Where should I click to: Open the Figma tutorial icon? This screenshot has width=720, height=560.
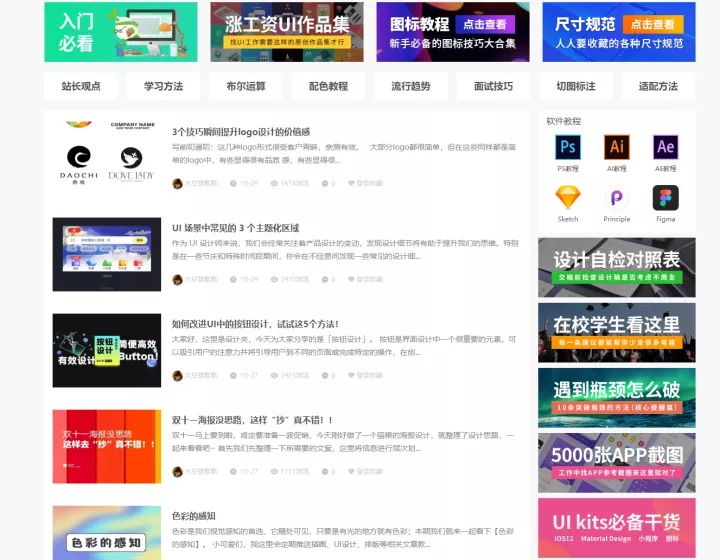pyautogui.click(x=665, y=198)
